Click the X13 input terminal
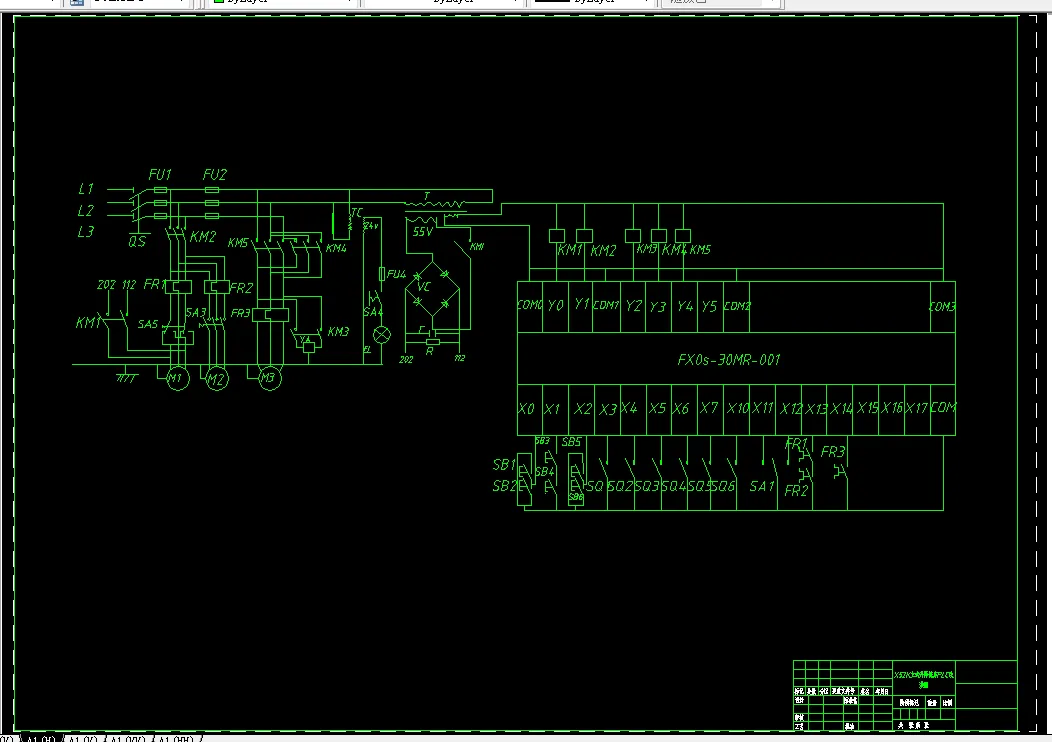Viewport: 1052px width, 742px height. tap(816, 409)
